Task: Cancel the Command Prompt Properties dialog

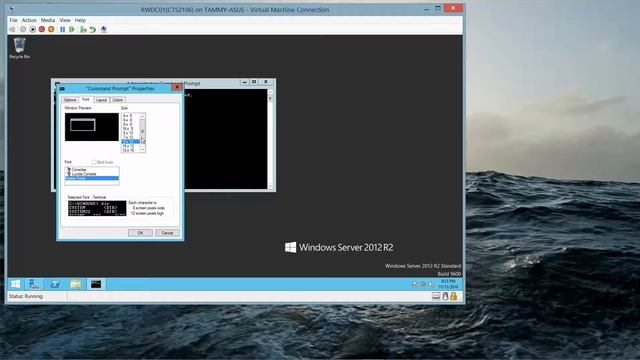Action: 167,233
